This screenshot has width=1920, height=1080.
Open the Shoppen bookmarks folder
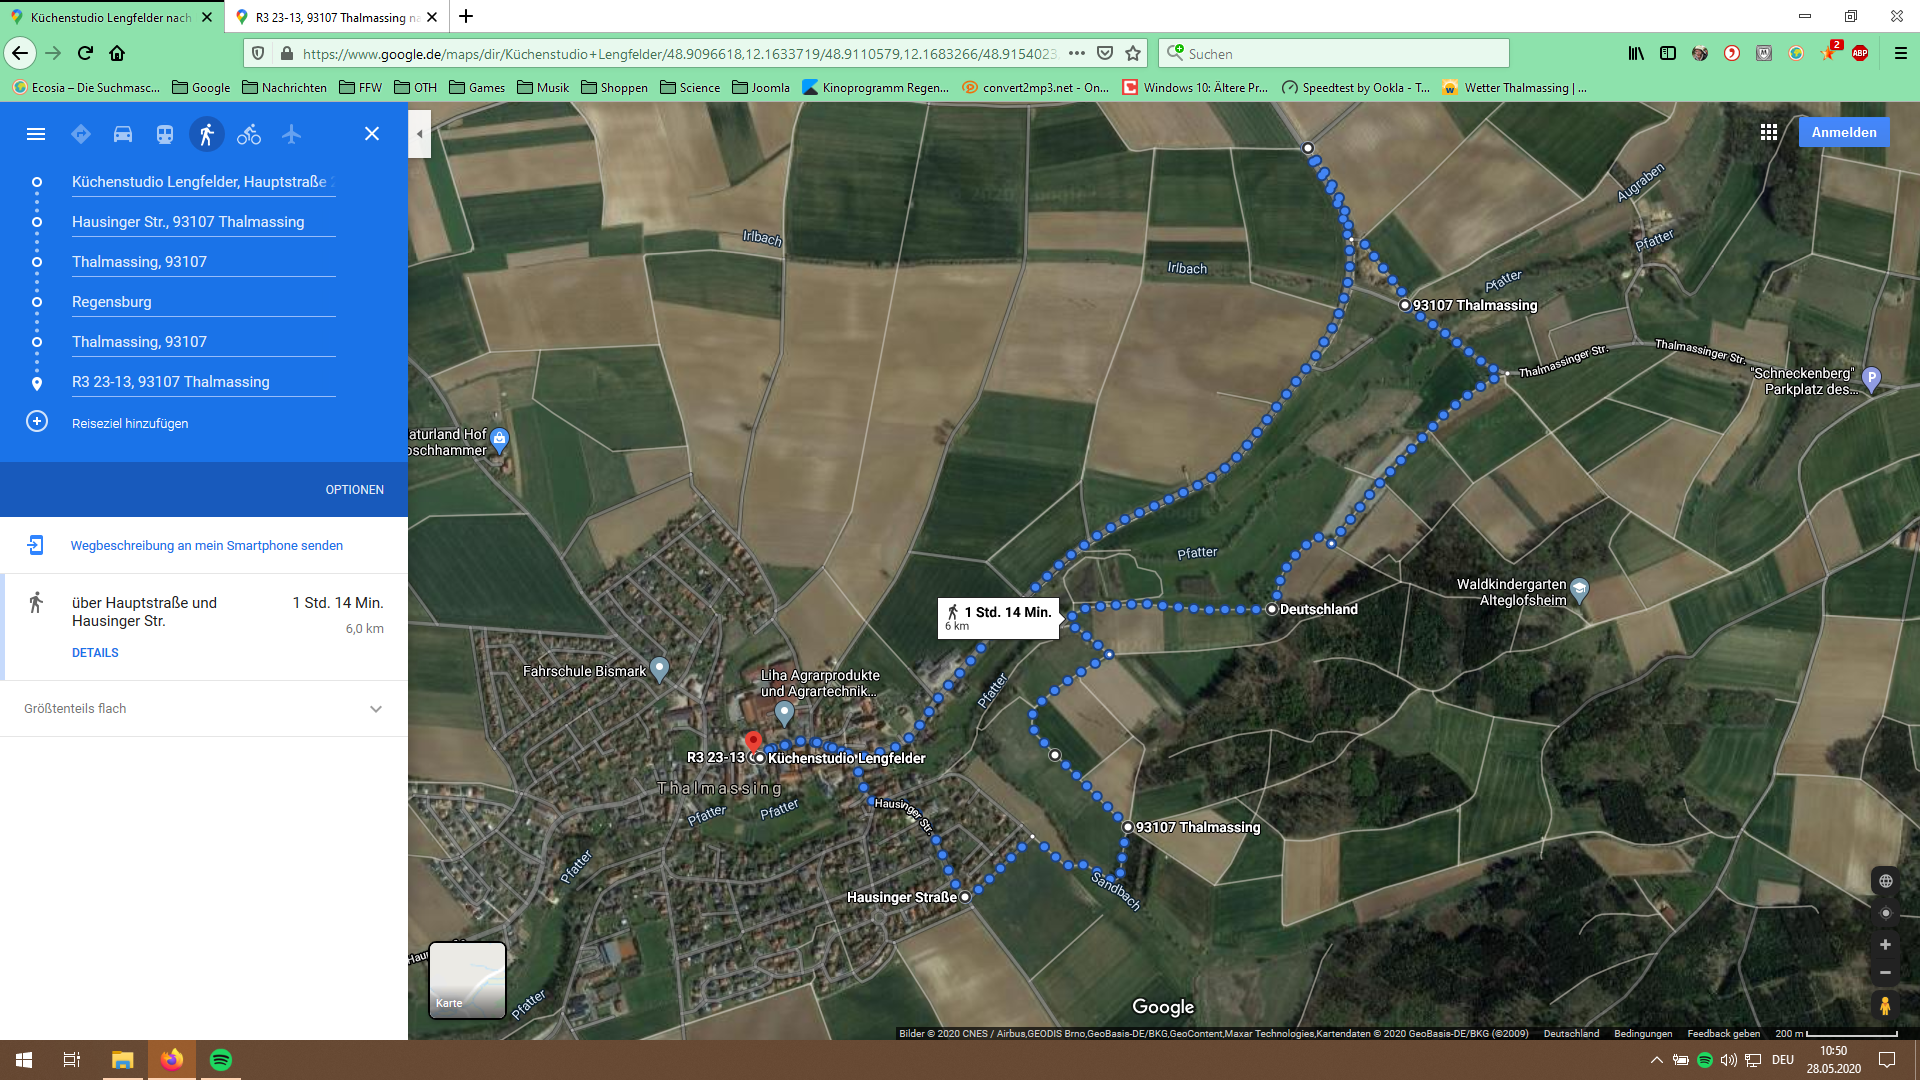pyautogui.click(x=614, y=88)
